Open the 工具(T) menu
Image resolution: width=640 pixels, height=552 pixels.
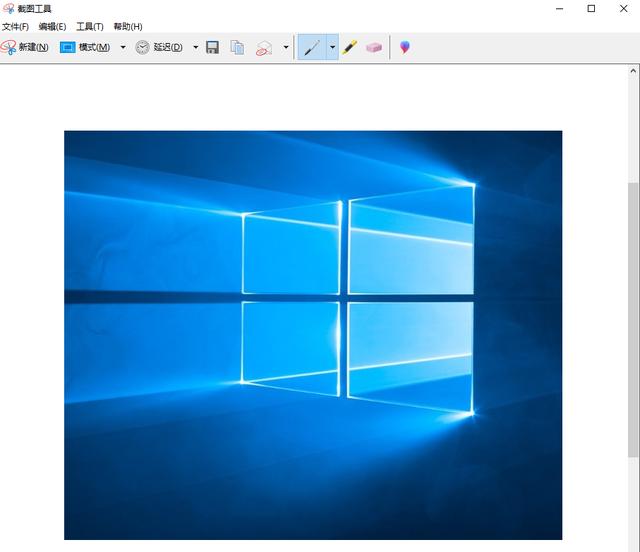(90, 27)
